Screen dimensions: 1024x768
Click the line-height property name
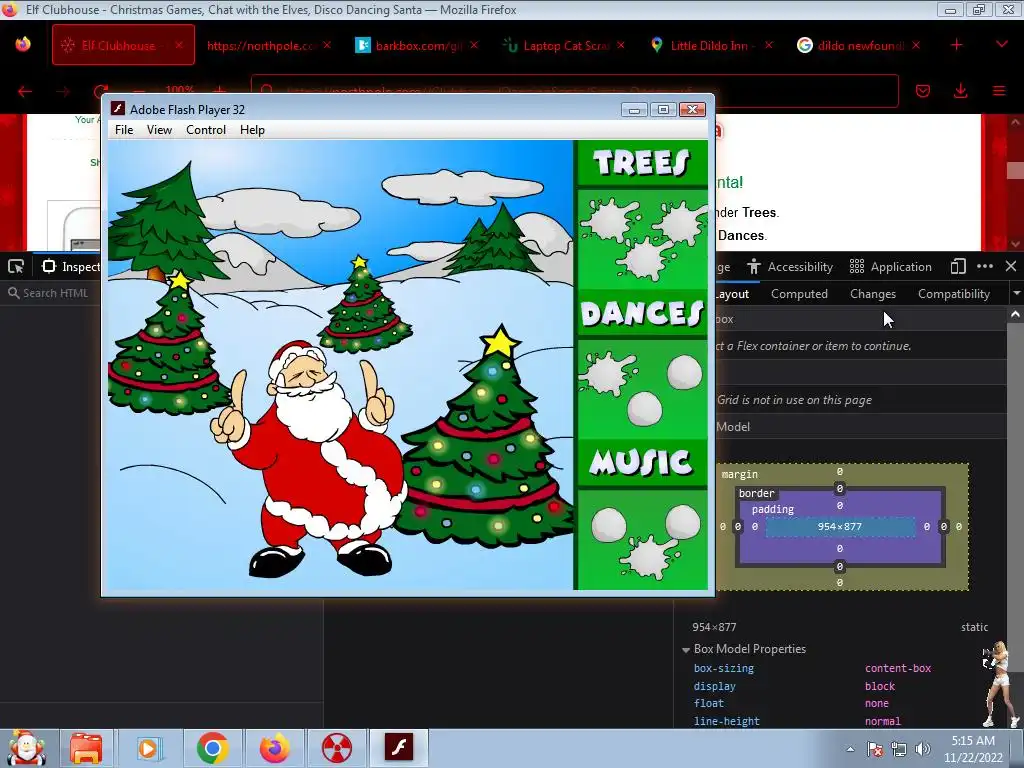(x=726, y=721)
